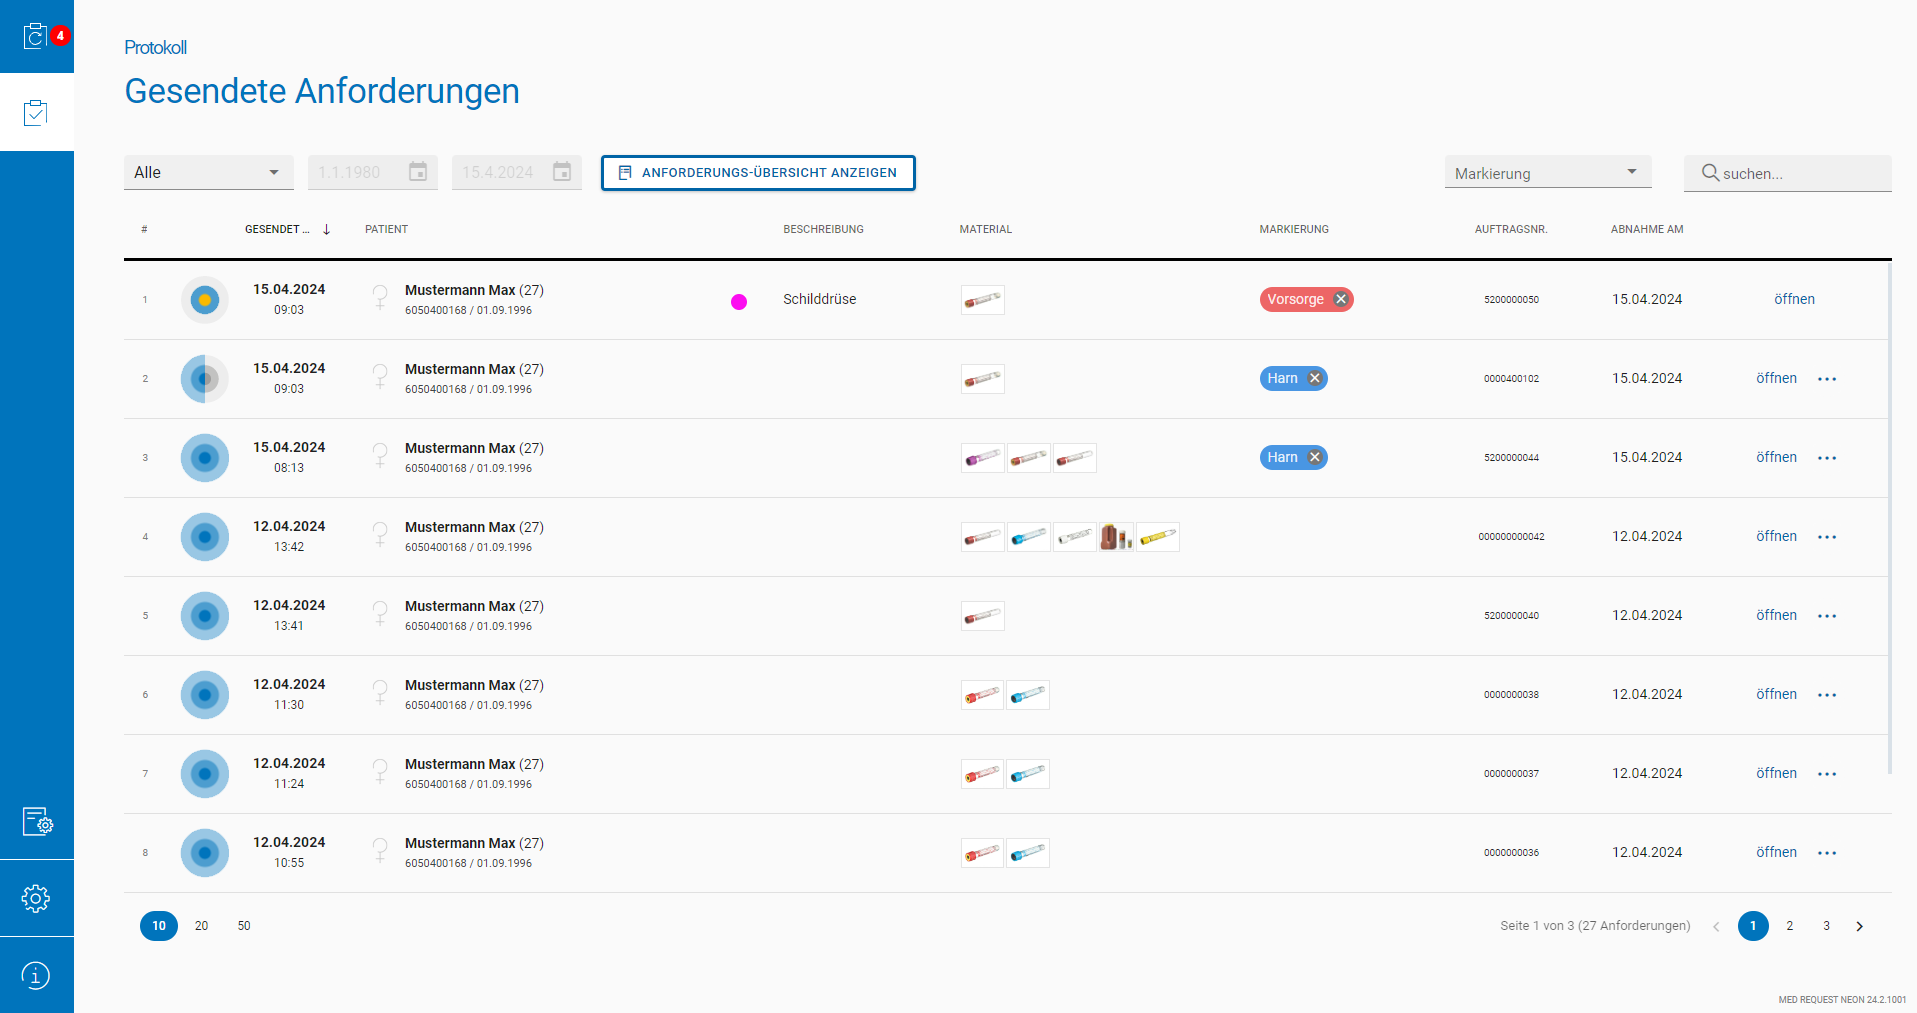Click öffnen for order 0000000036
This screenshot has width=1917, height=1013.
click(1776, 852)
